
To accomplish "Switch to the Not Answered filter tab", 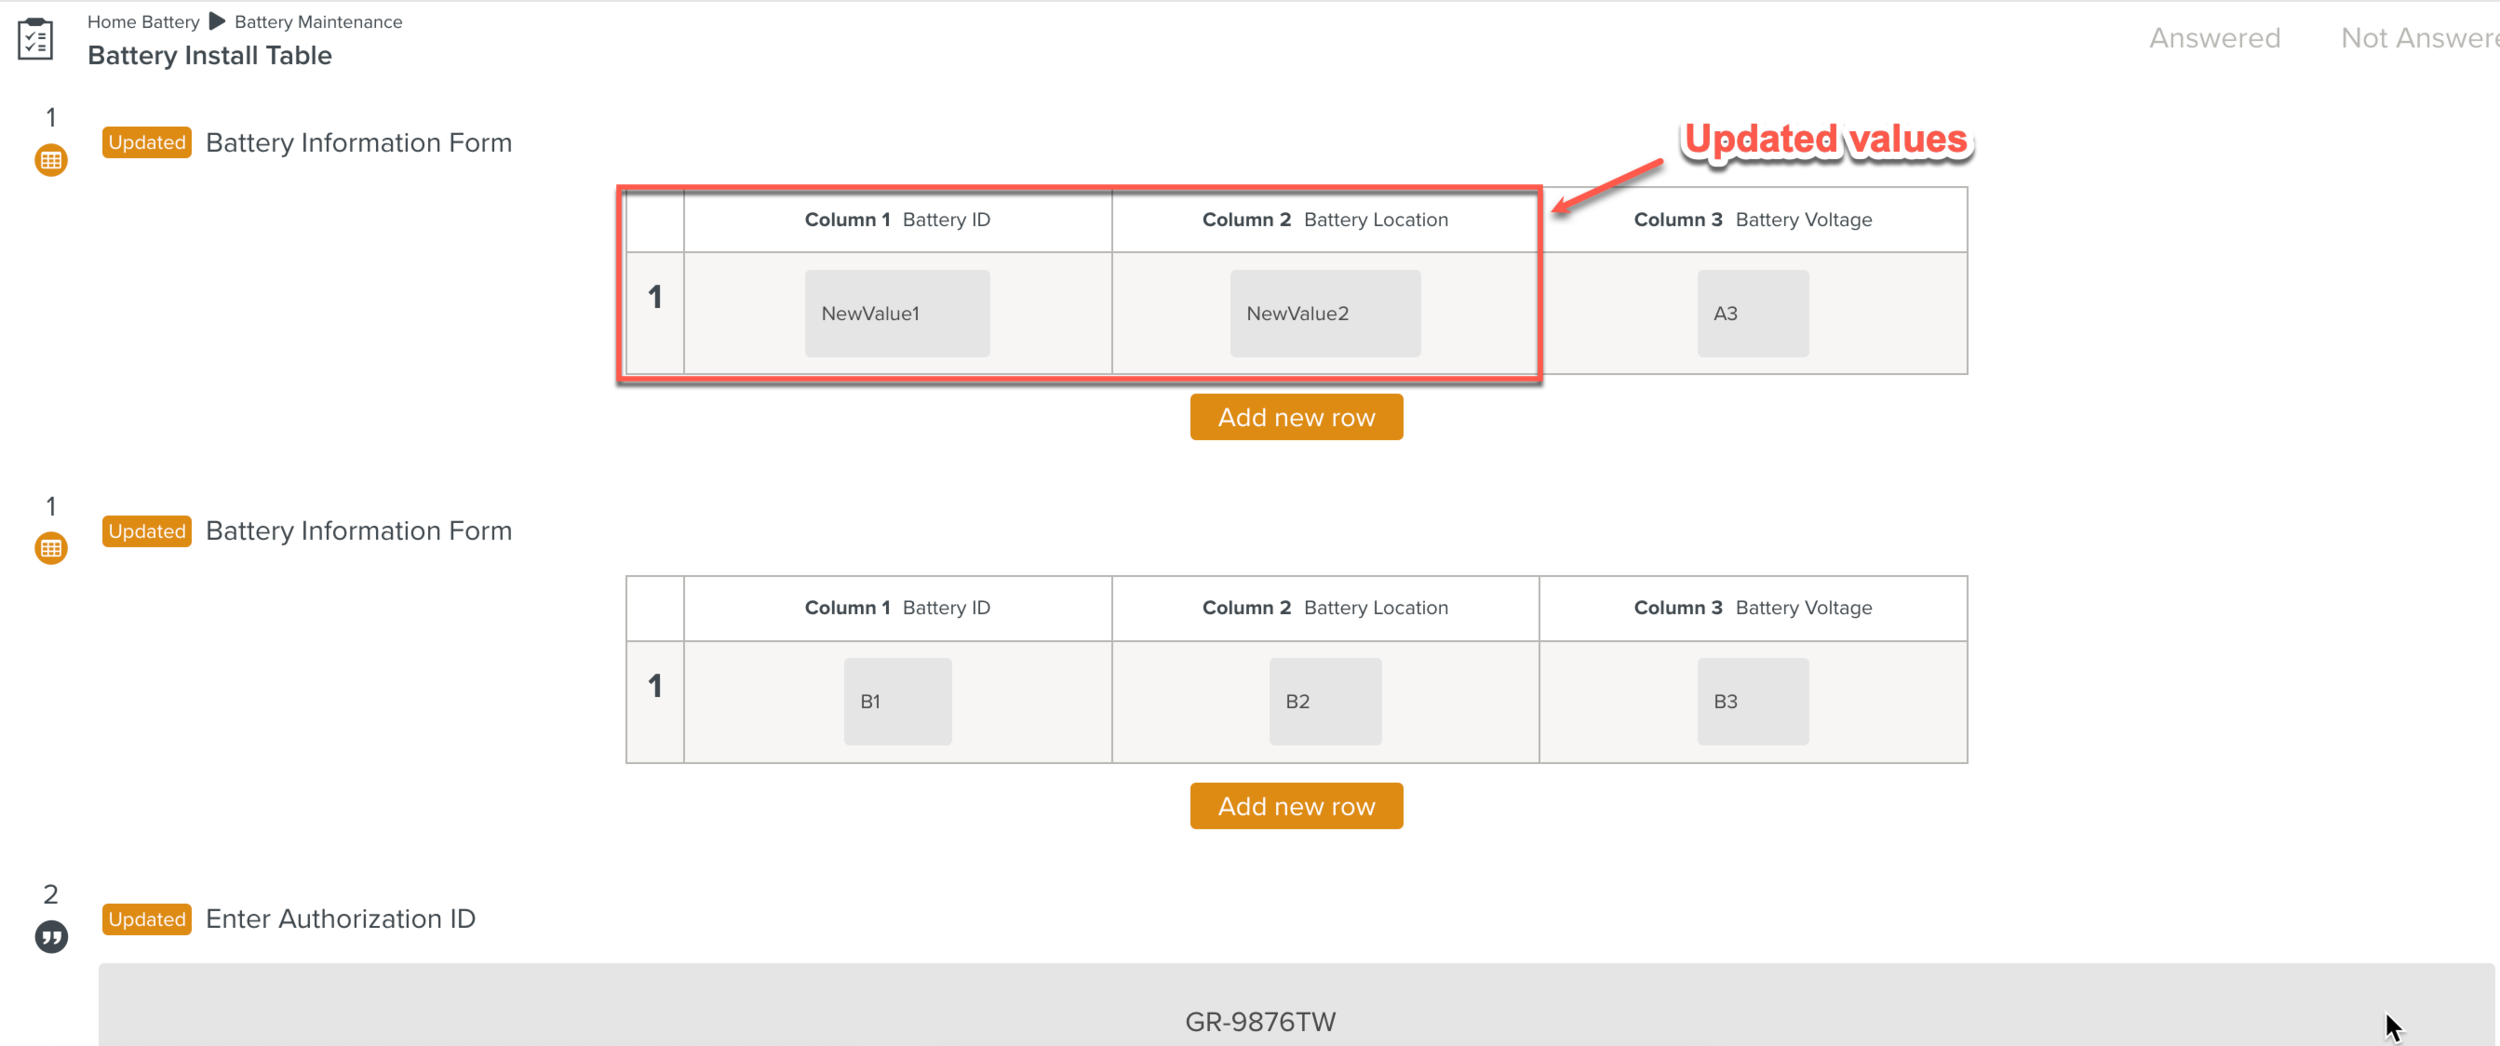I will coord(2418,38).
